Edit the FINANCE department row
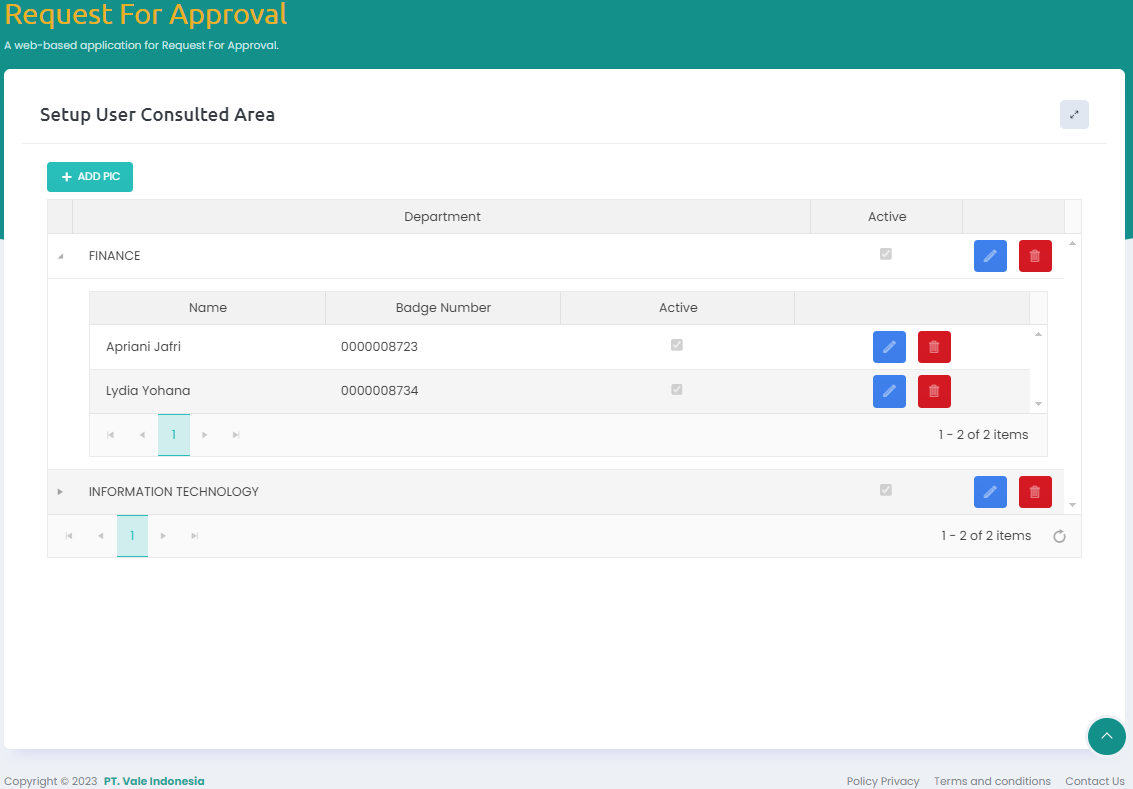The image size is (1133, 789). click(x=990, y=256)
